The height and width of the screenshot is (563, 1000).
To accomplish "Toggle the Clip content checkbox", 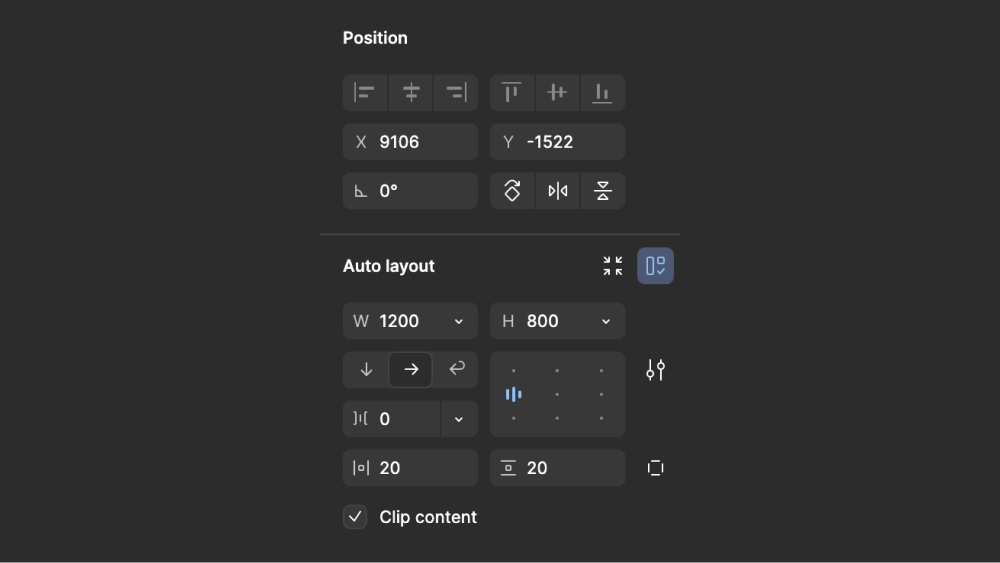I will pyautogui.click(x=355, y=517).
